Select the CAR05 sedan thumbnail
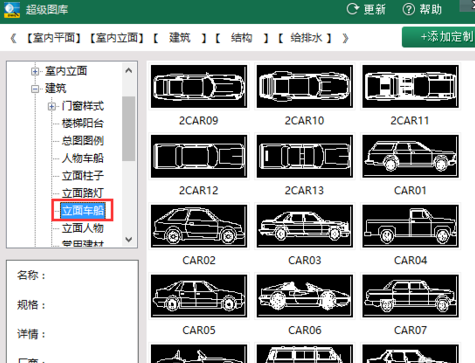 199,296
